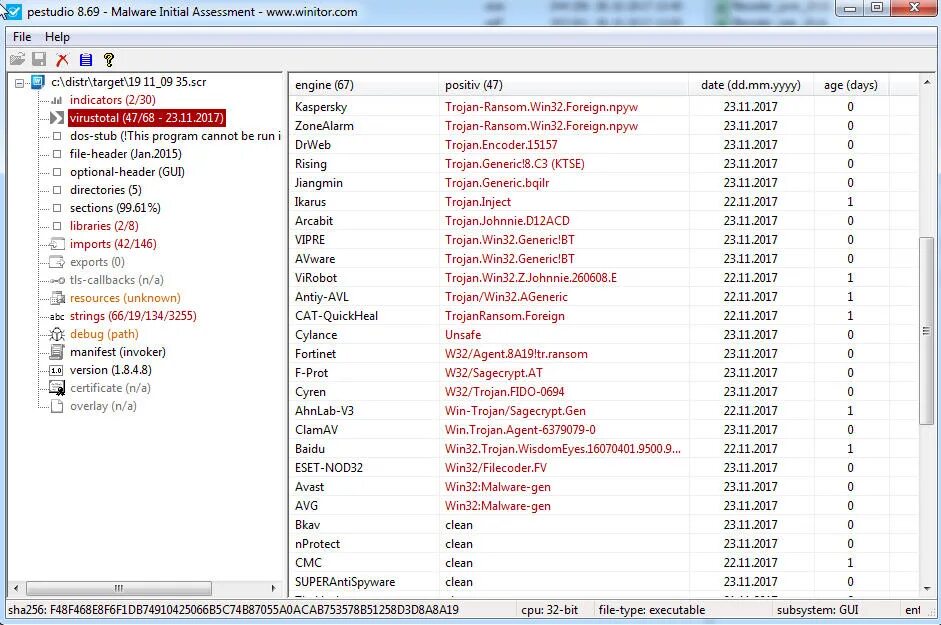Sort by the age (days) column header
941x625 pixels.
(x=850, y=85)
